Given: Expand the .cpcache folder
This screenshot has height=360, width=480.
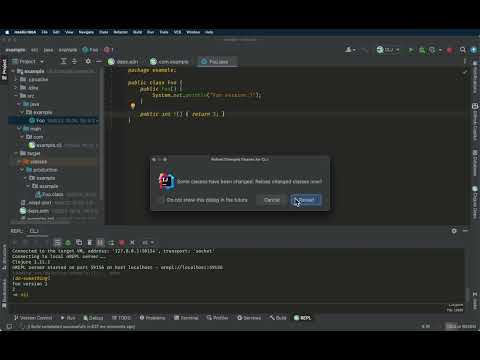Looking at the screenshot, I should click(x=16, y=79).
